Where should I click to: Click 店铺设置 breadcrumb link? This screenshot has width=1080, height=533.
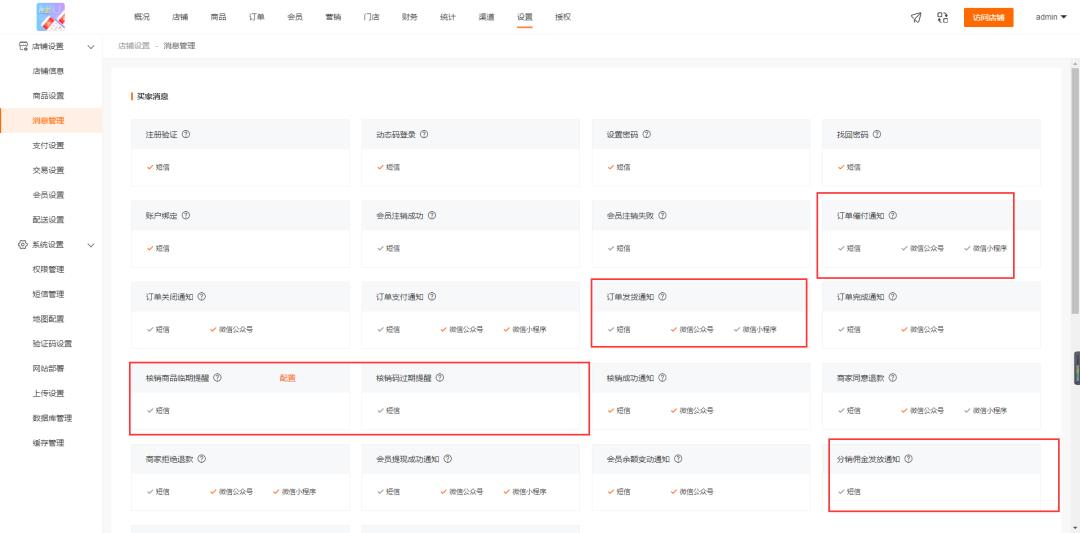(133, 46)
